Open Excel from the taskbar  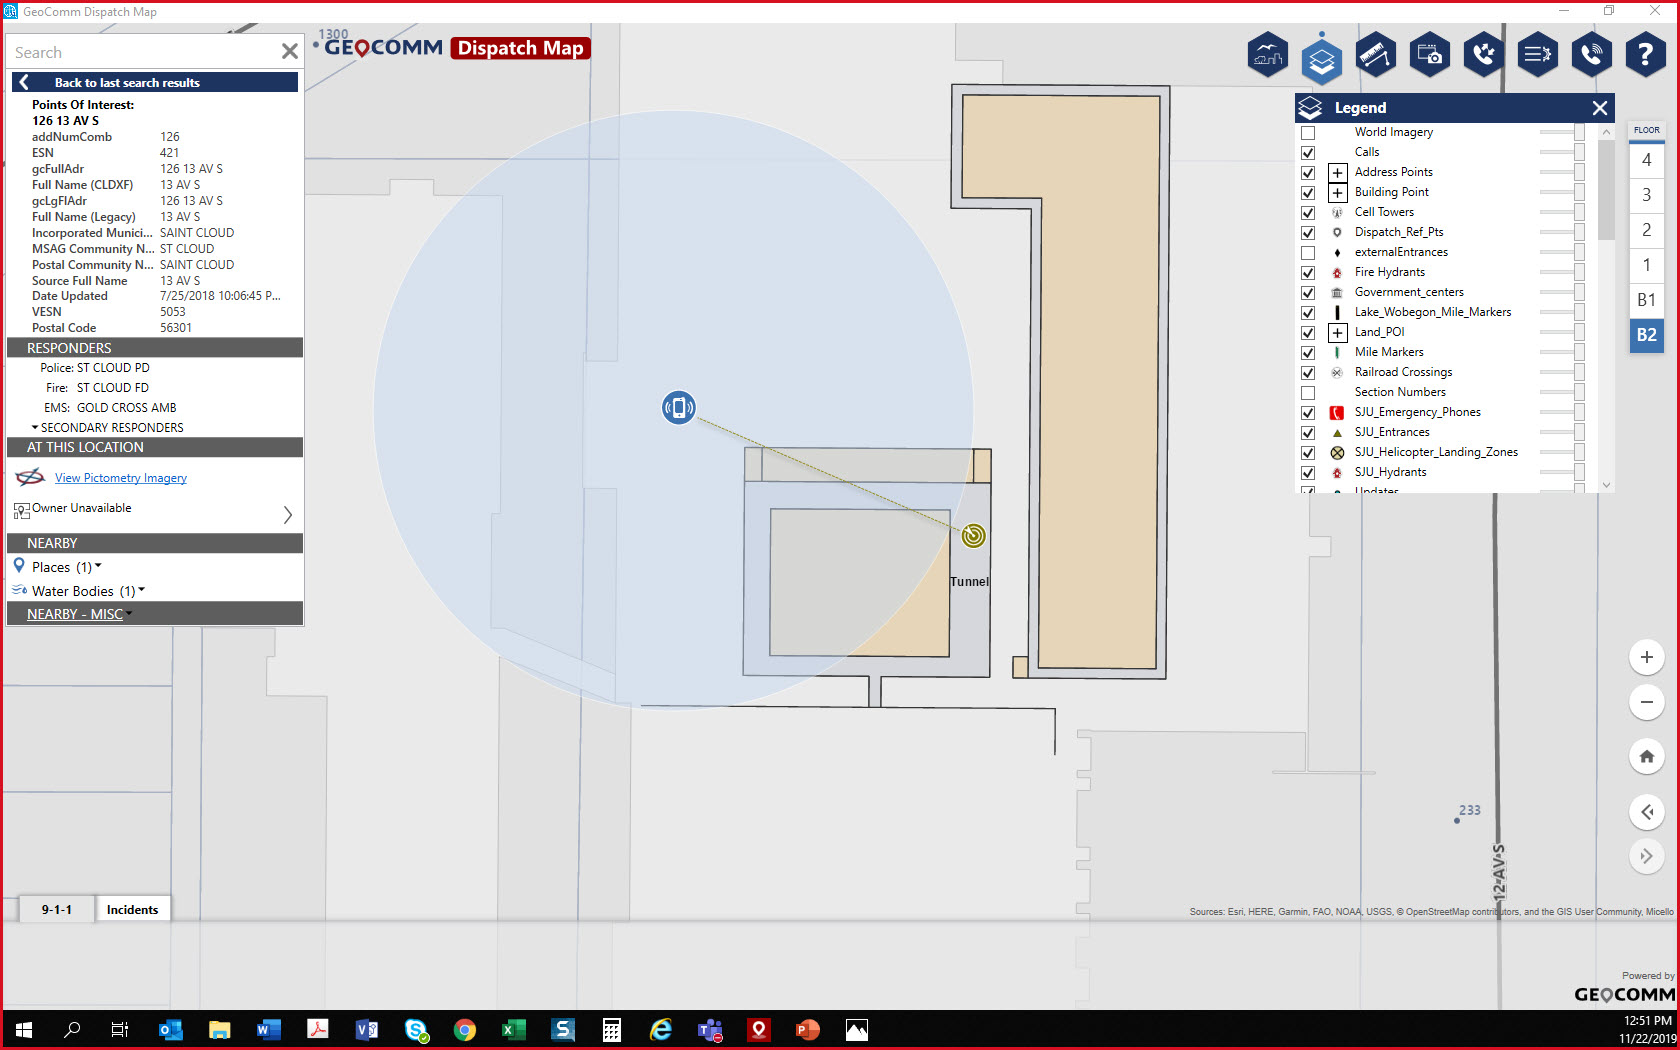click(x=514, y=1030)
